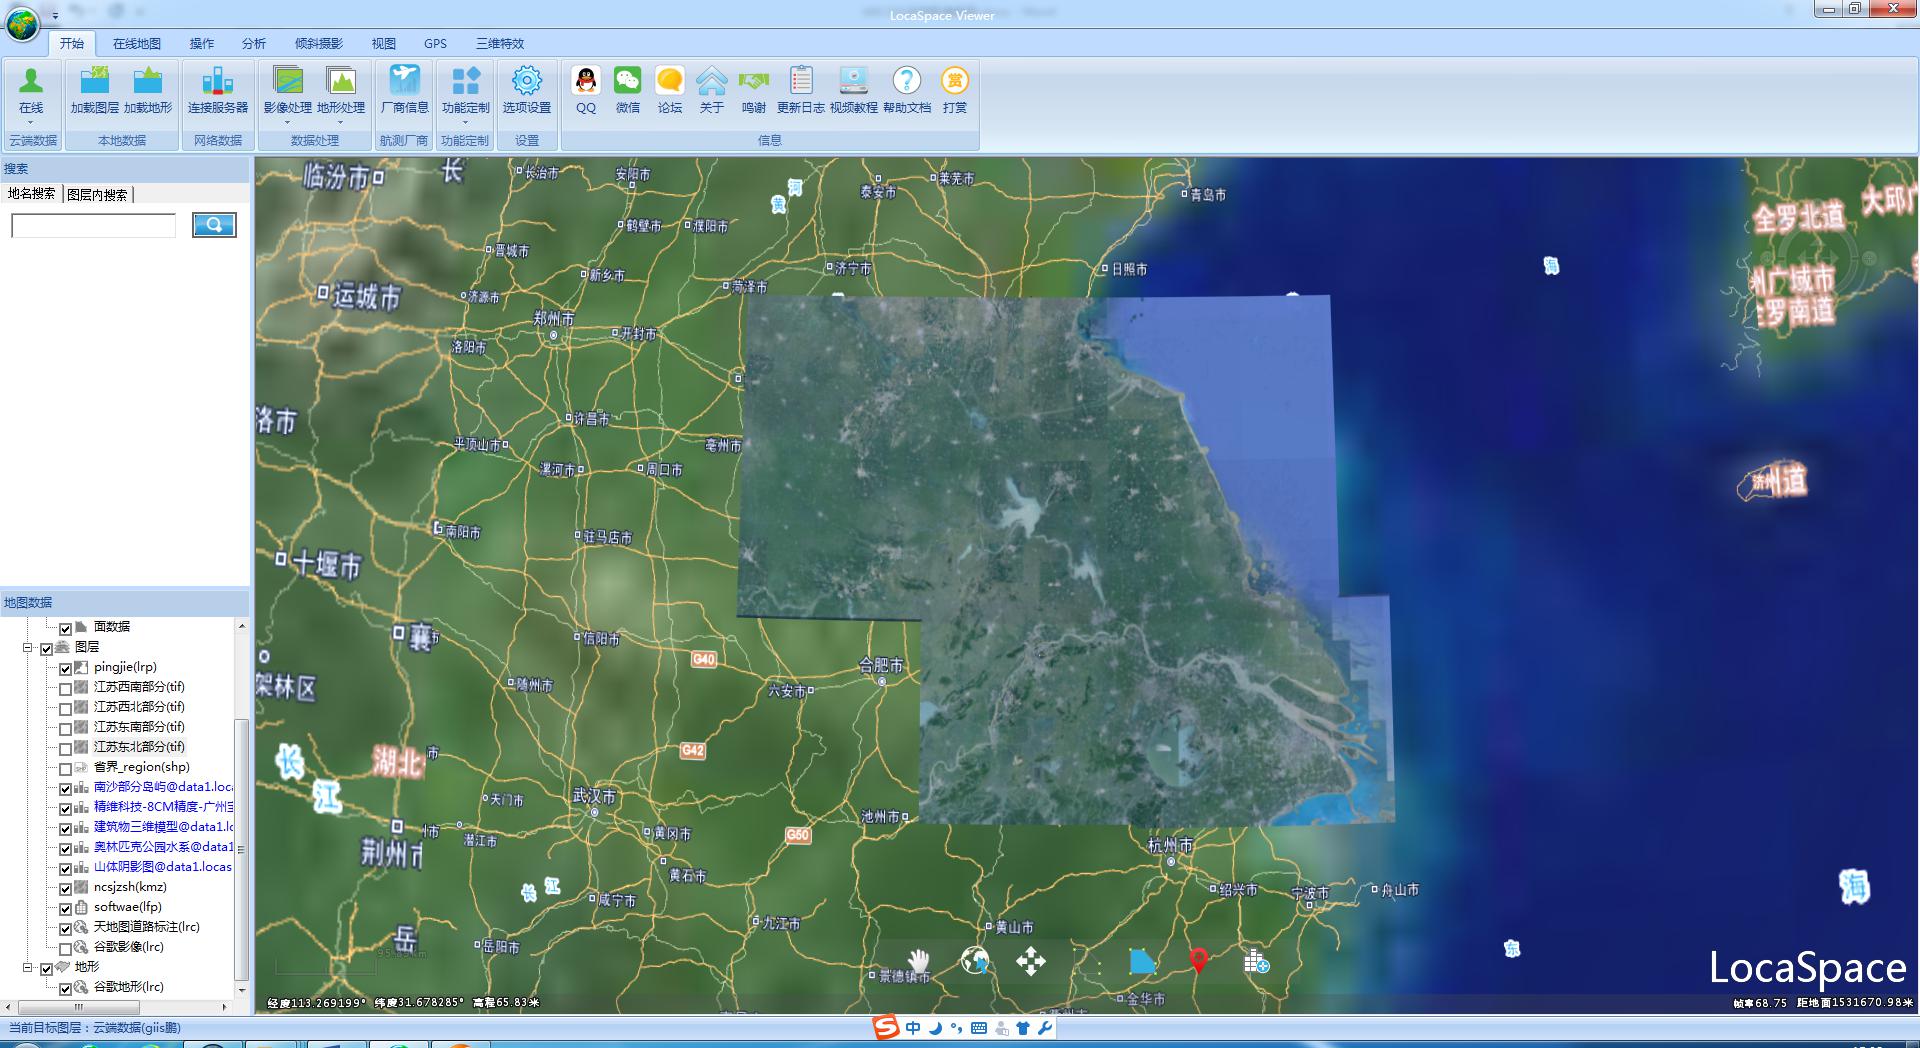Click the add building model tool
Screen dimensions: 1920x1048
[x=1256, y=961]
